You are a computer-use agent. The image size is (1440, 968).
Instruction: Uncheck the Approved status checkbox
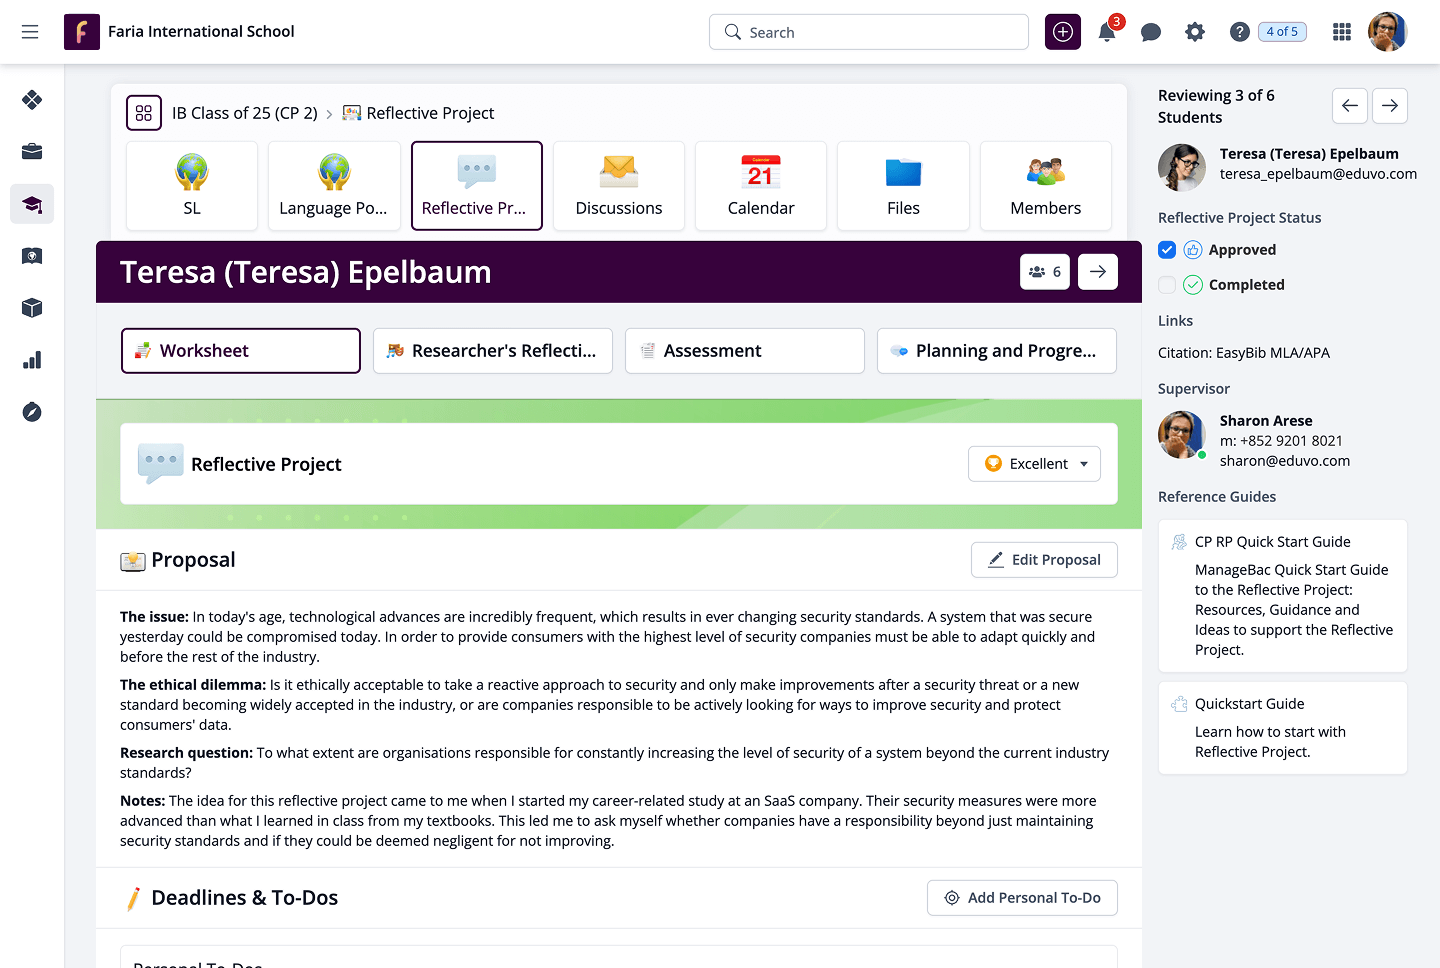click(x=1167, y=250)
